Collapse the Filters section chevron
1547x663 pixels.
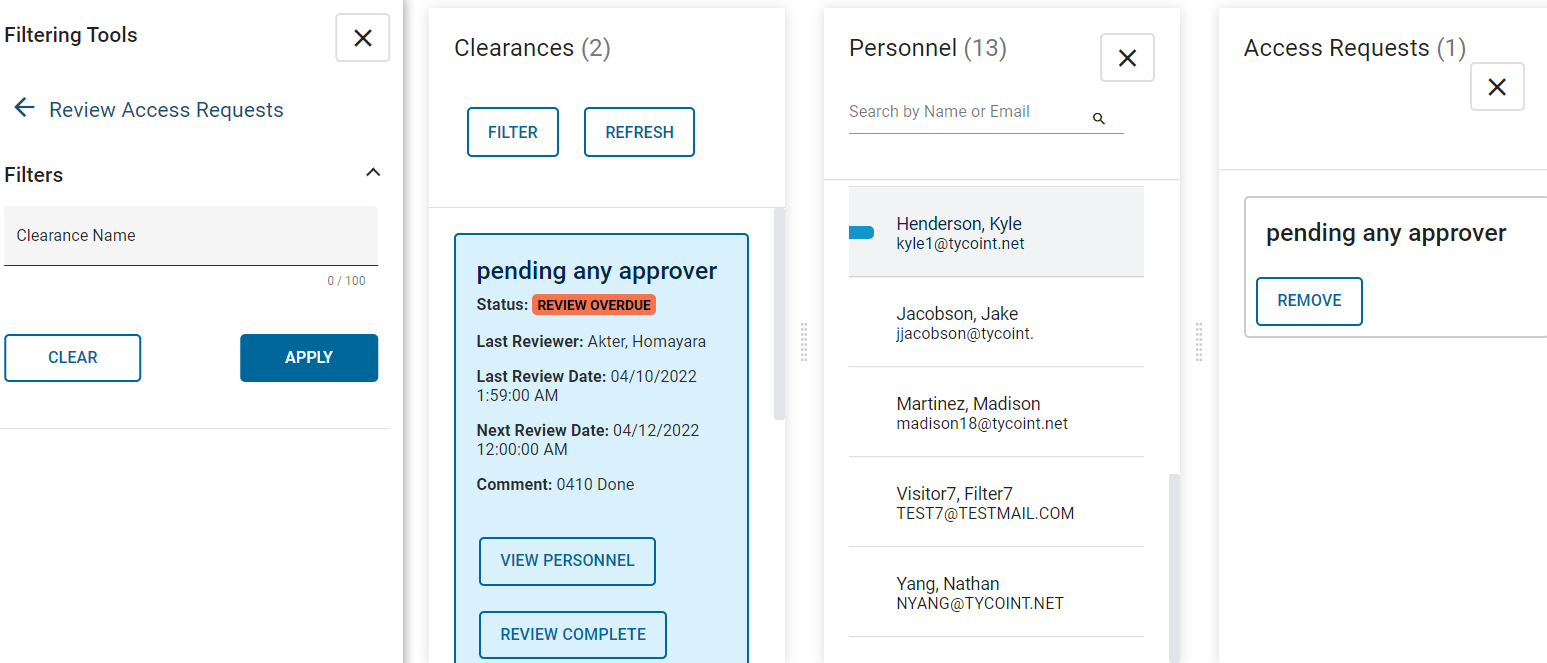tap(373, 173)
